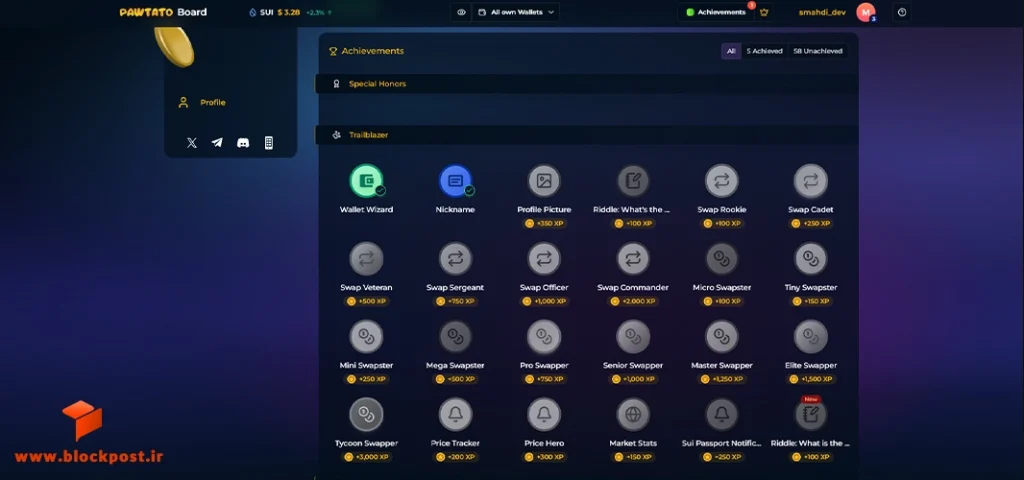The width and height of the screenshot is (1024, 480).
Task: Open the Micro Swapster coin badge
Action: point(722,259)
